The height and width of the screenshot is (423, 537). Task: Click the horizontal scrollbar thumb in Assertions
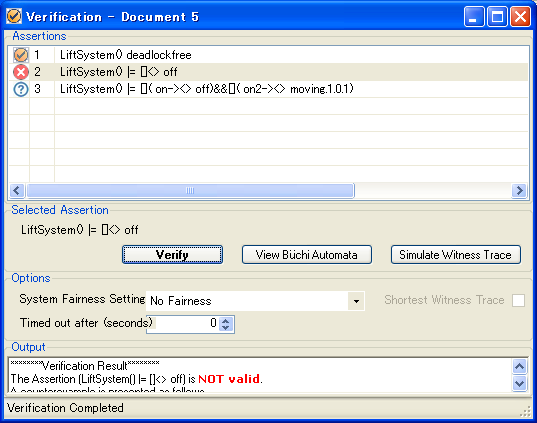(190, 190)
